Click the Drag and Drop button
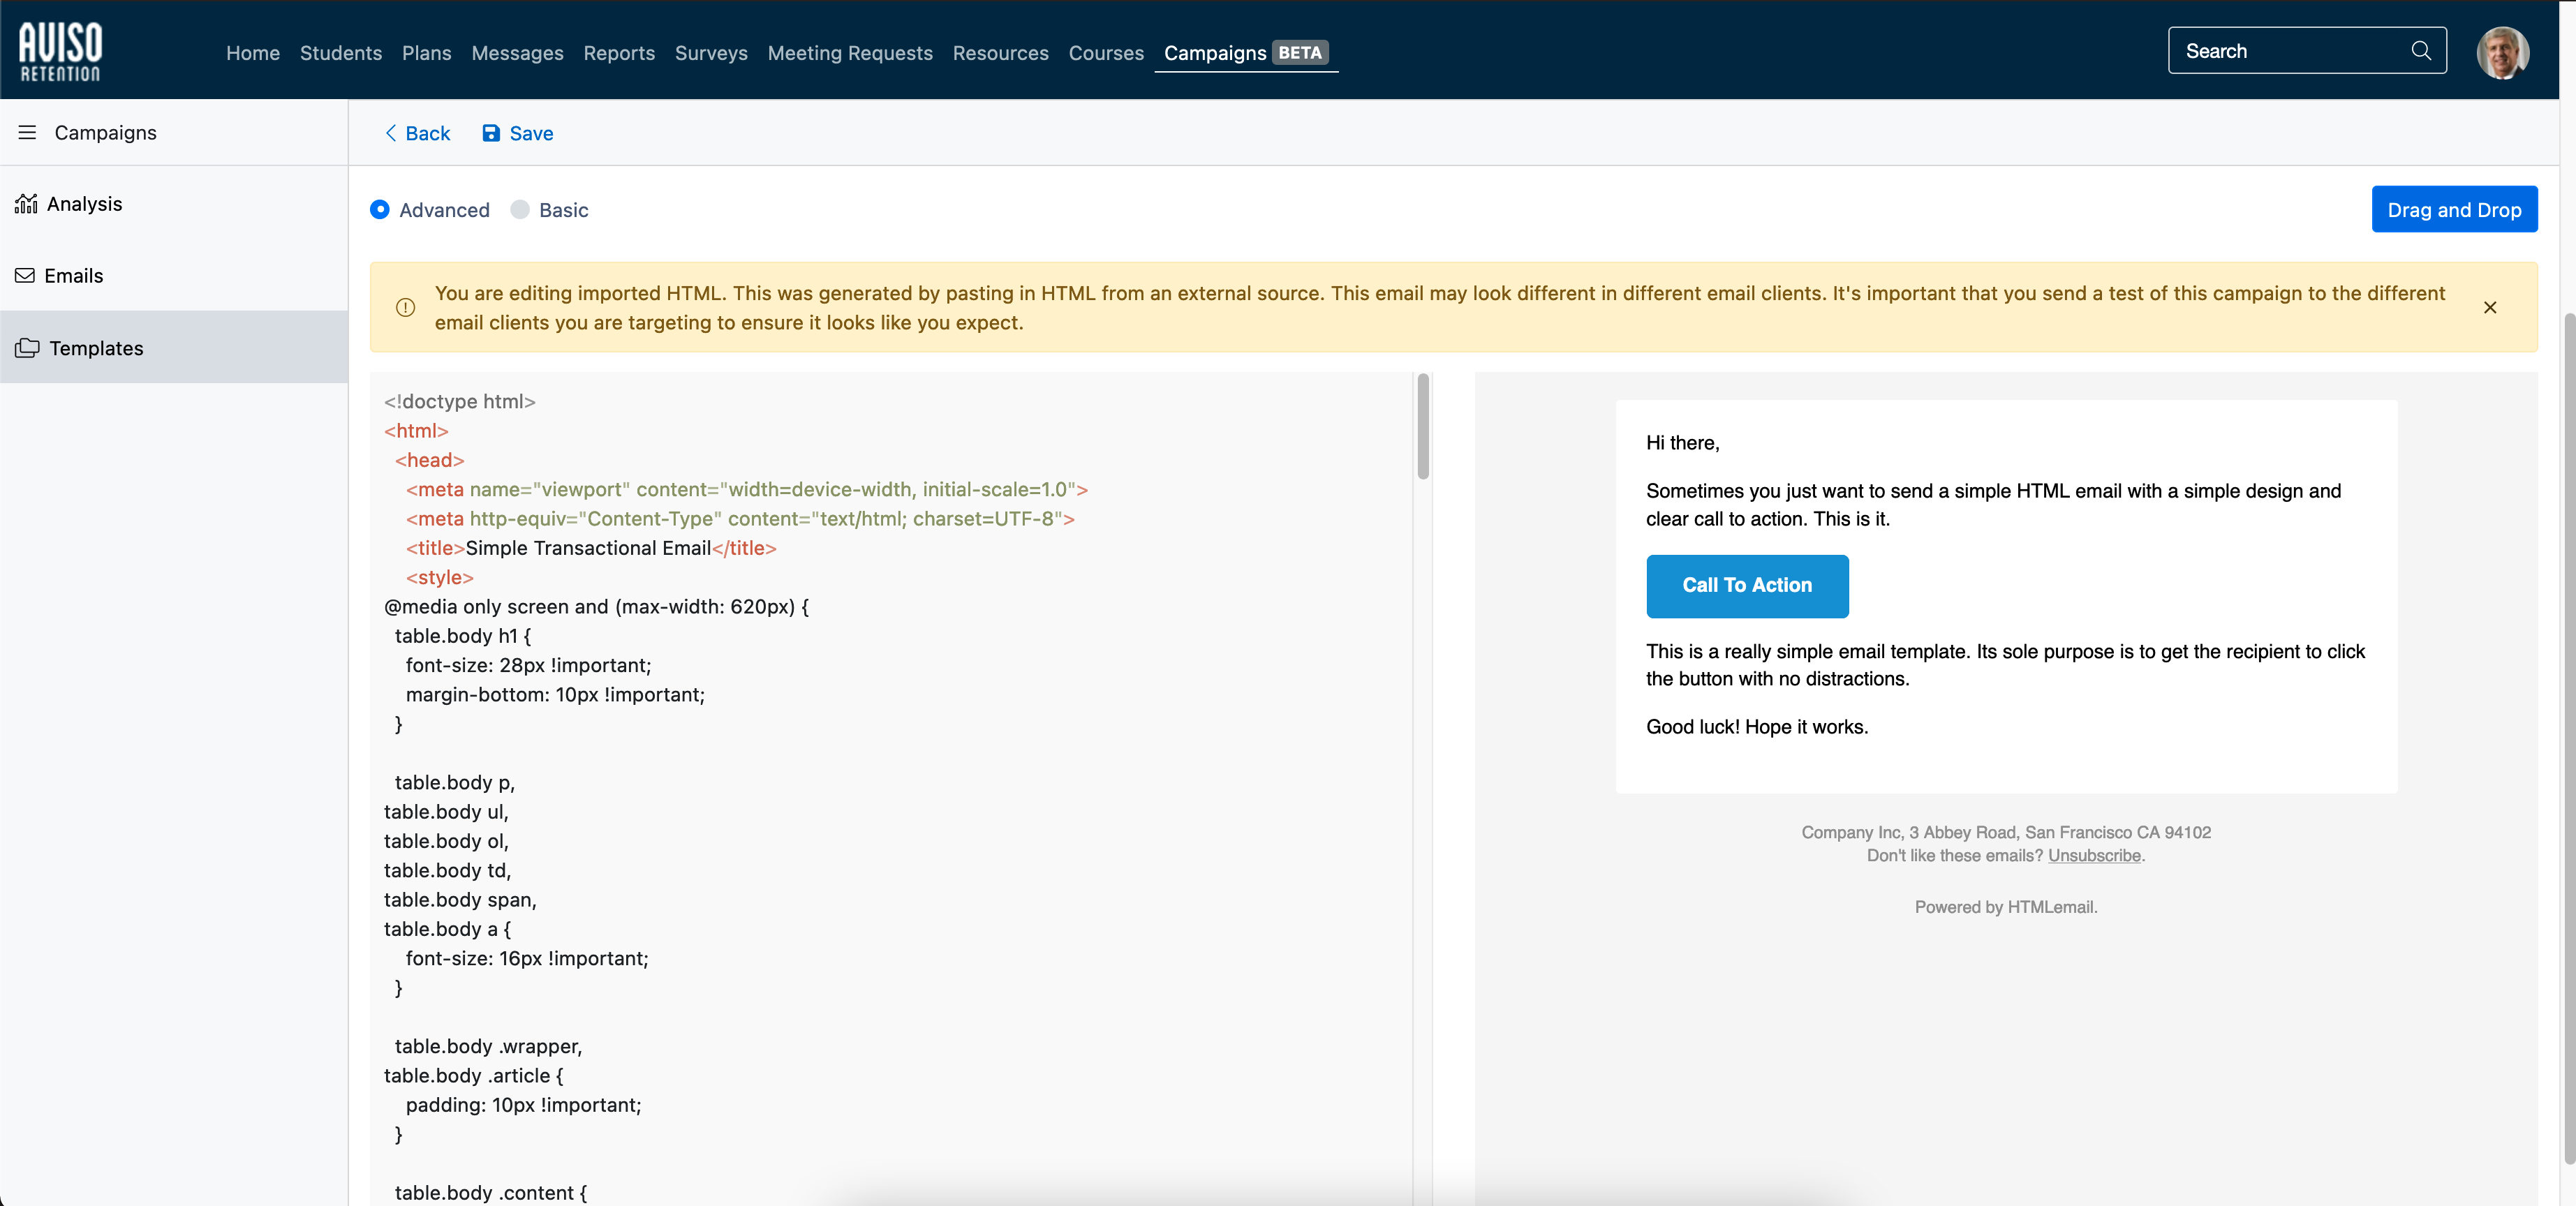The height and width of the screenshot is (1206, 2576). (x=2454, y=210)
